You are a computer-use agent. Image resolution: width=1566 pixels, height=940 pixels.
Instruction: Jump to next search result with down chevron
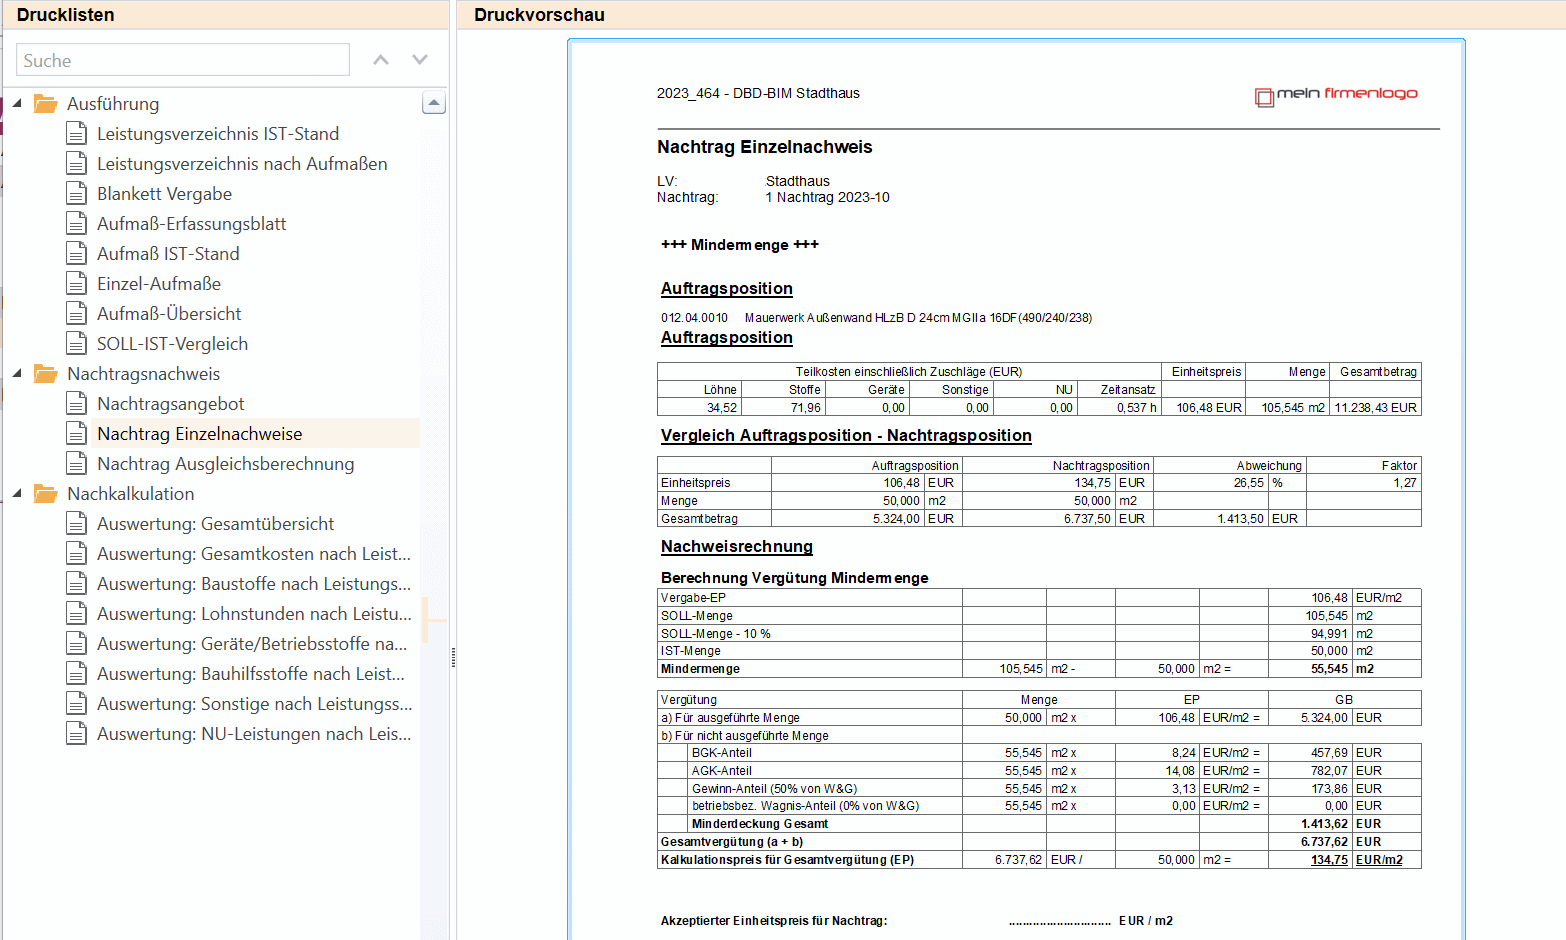click(420, 60)
